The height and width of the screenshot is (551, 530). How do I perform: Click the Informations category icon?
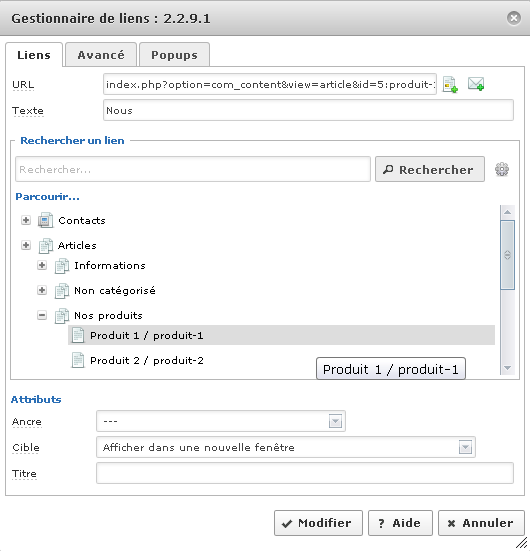point(62,266)
